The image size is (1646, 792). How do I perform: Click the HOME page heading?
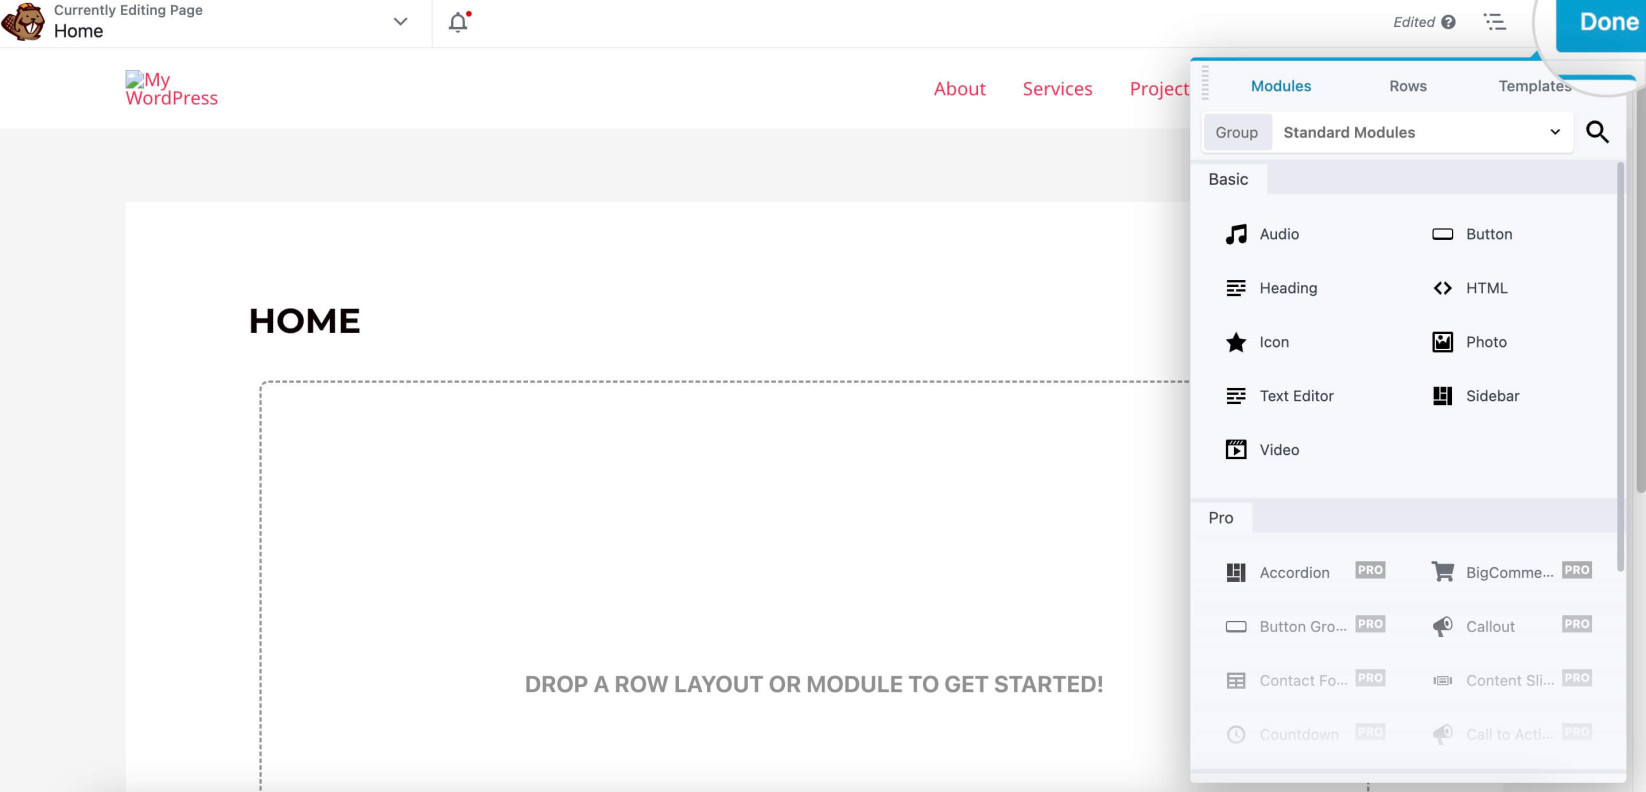(305, 321)
